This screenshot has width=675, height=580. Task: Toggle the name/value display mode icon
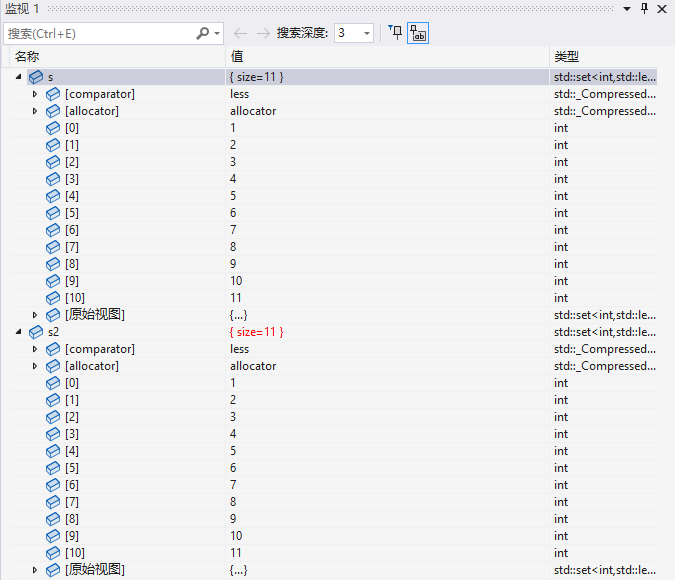pyautogui.click(x=418, y=33)
